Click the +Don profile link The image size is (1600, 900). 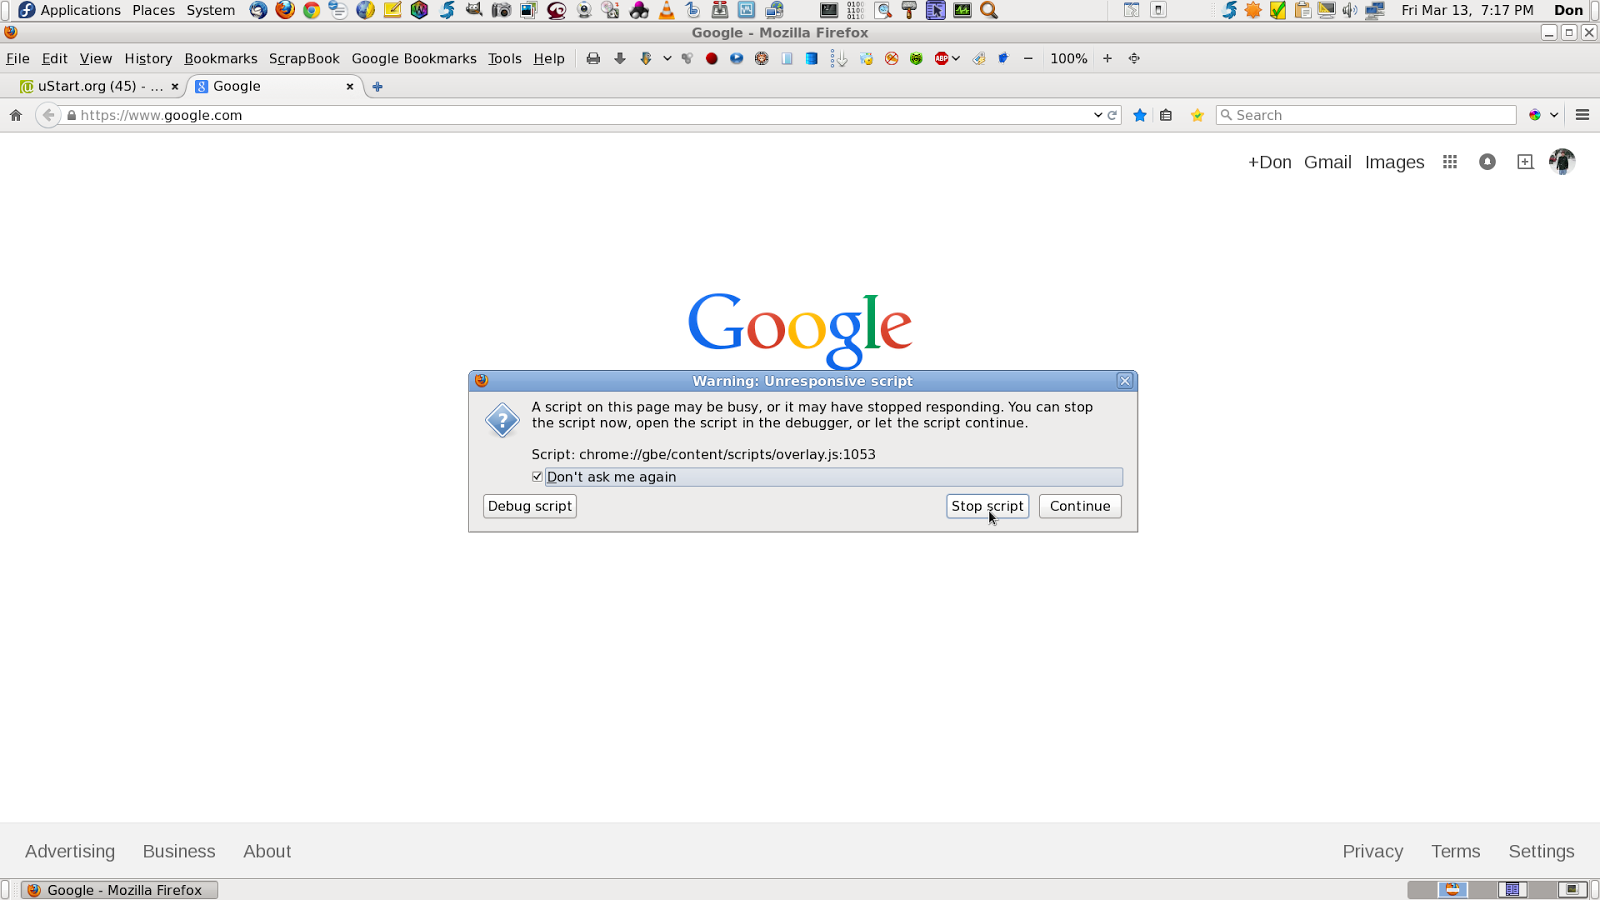(x=1270, y=162)
